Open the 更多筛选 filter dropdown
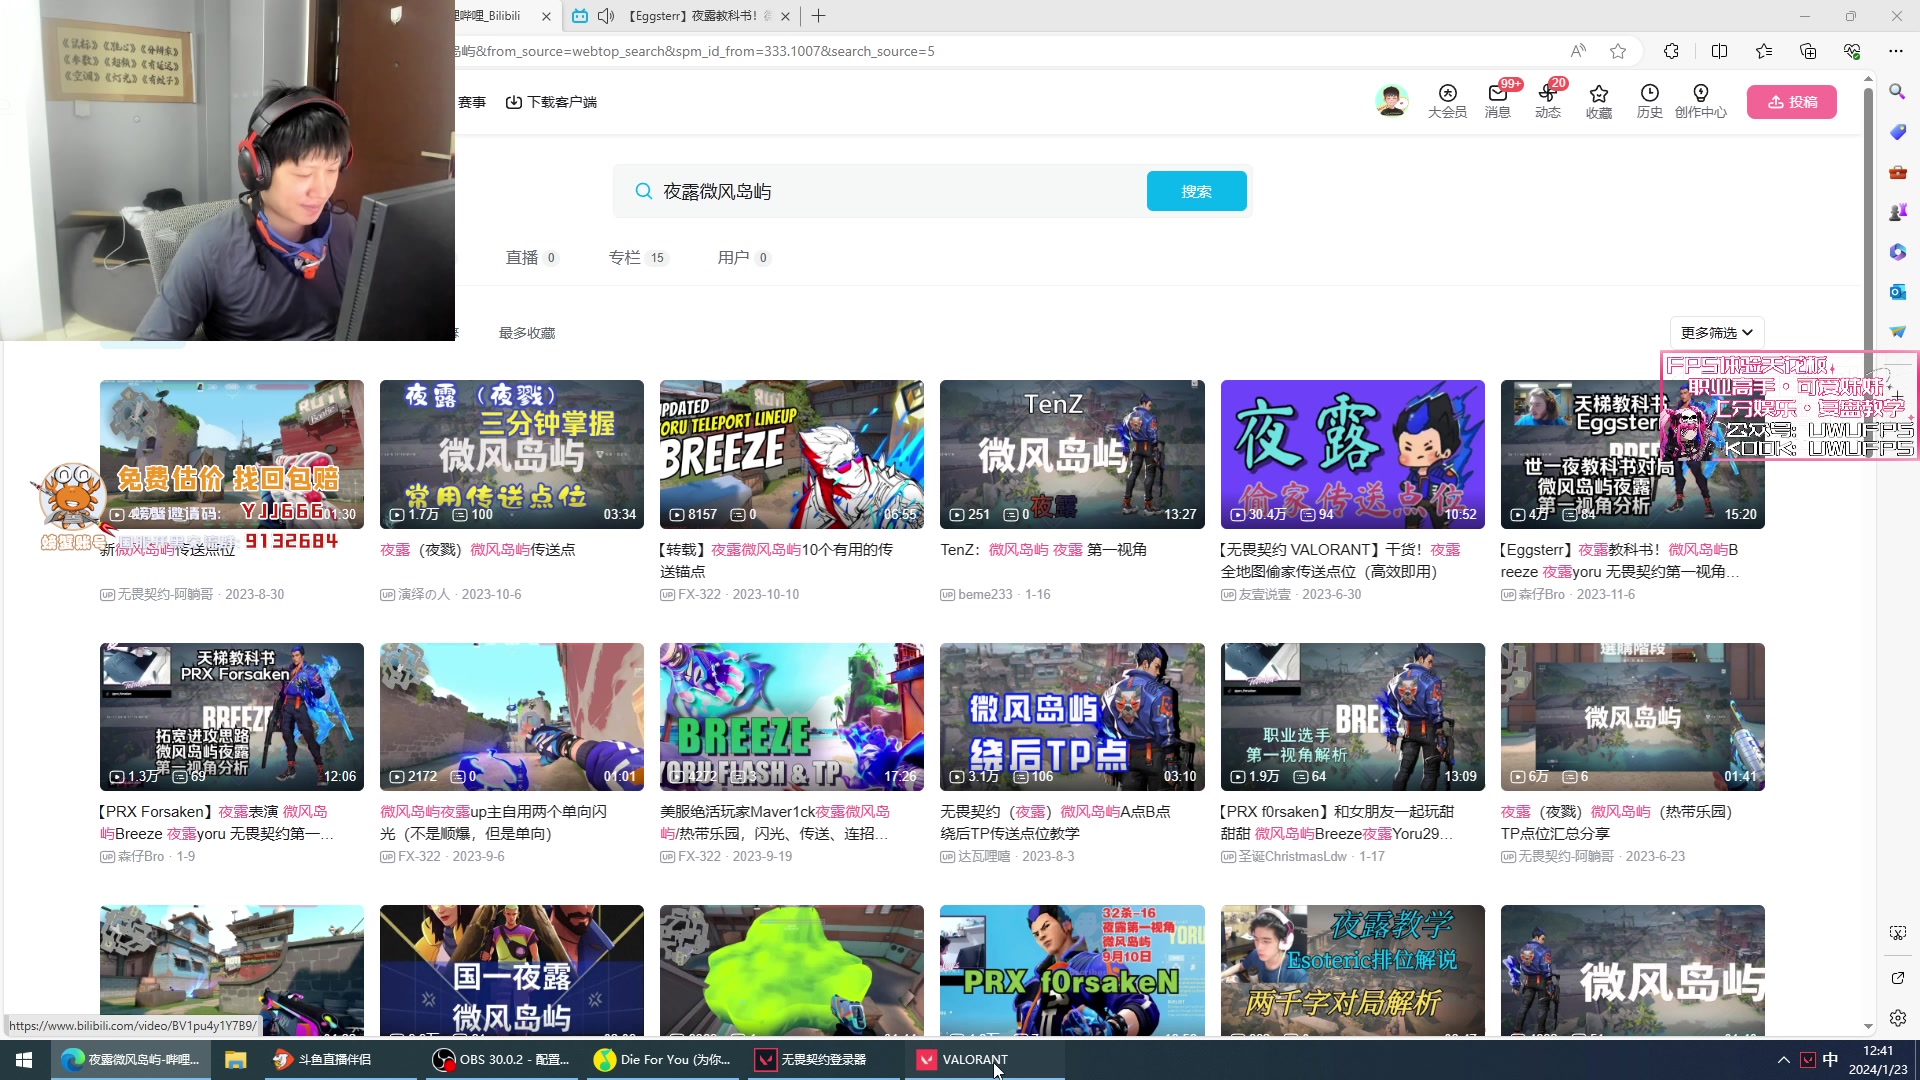 pyautogui.click(x=1716, y=332)
